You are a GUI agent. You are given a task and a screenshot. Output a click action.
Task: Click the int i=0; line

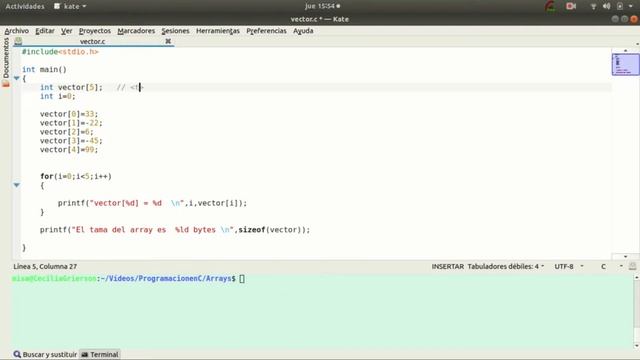[x=58, y=96]
